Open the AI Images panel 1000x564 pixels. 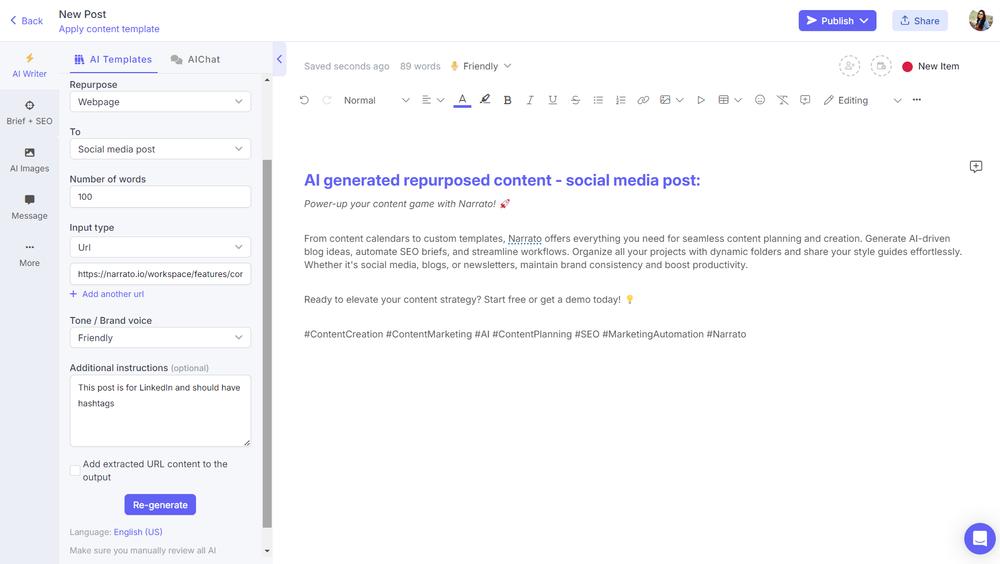point(29,160)
